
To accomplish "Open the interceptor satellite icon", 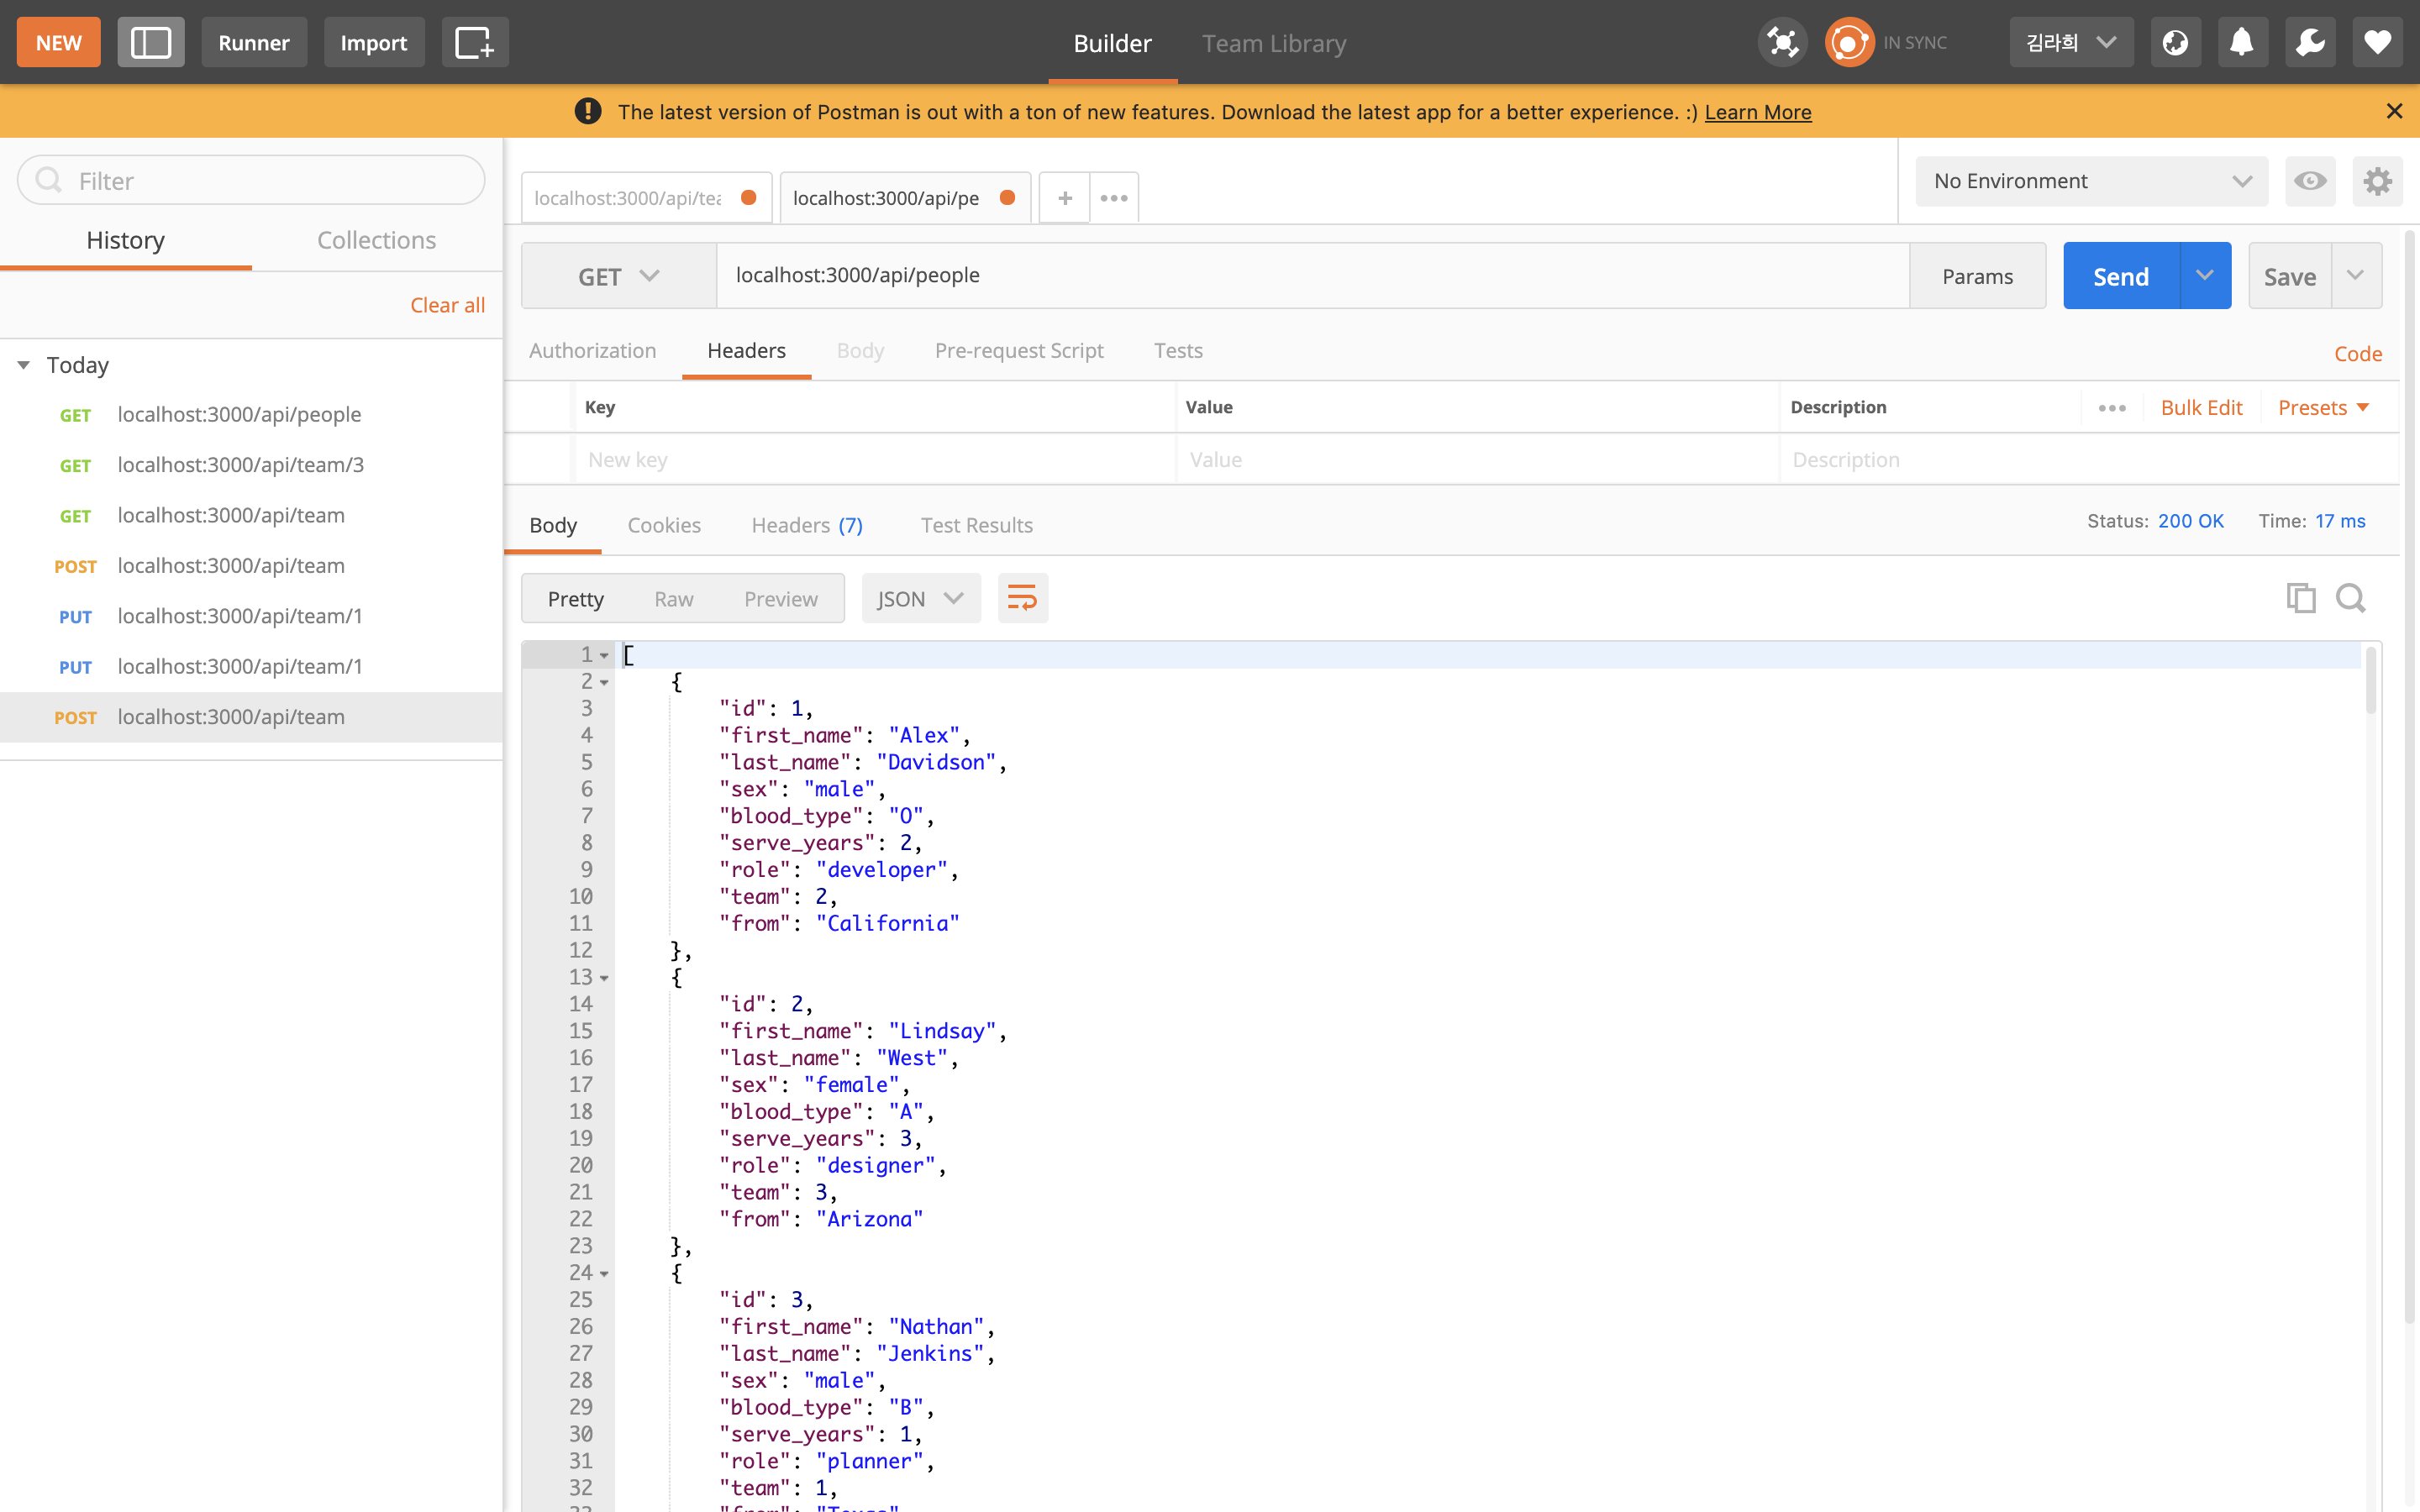I will point(1783,42).
